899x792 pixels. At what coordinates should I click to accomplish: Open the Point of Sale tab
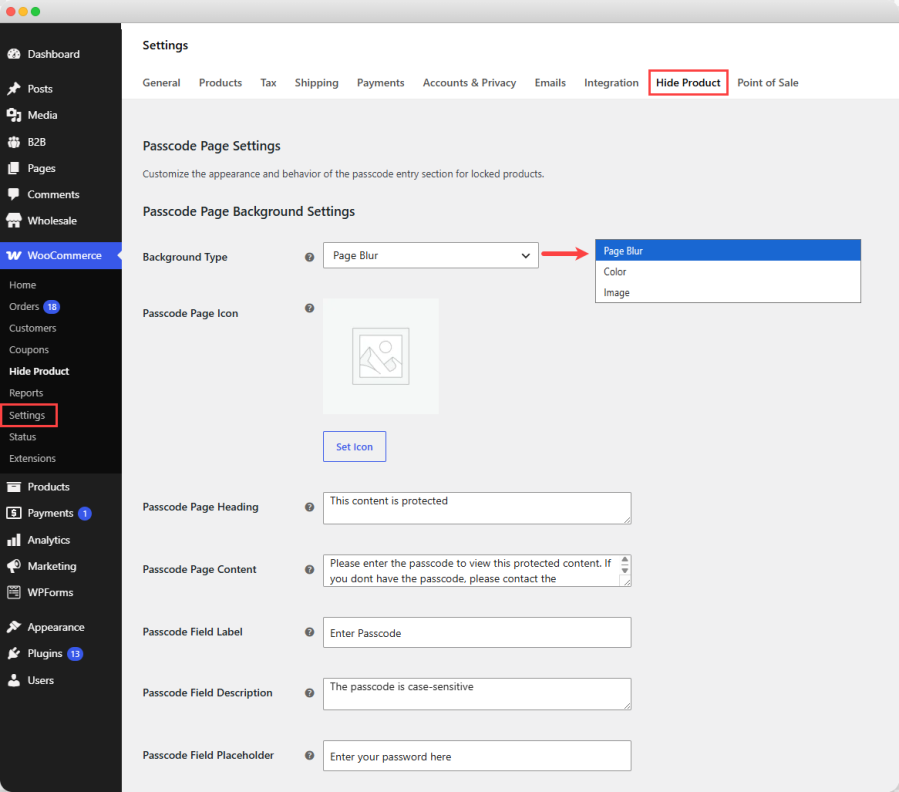pos(768,83)
